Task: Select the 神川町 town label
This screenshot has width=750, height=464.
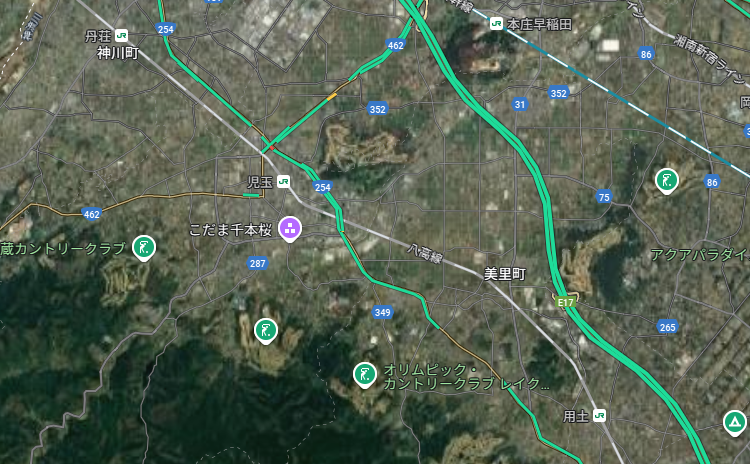Action: coord(118,53)
